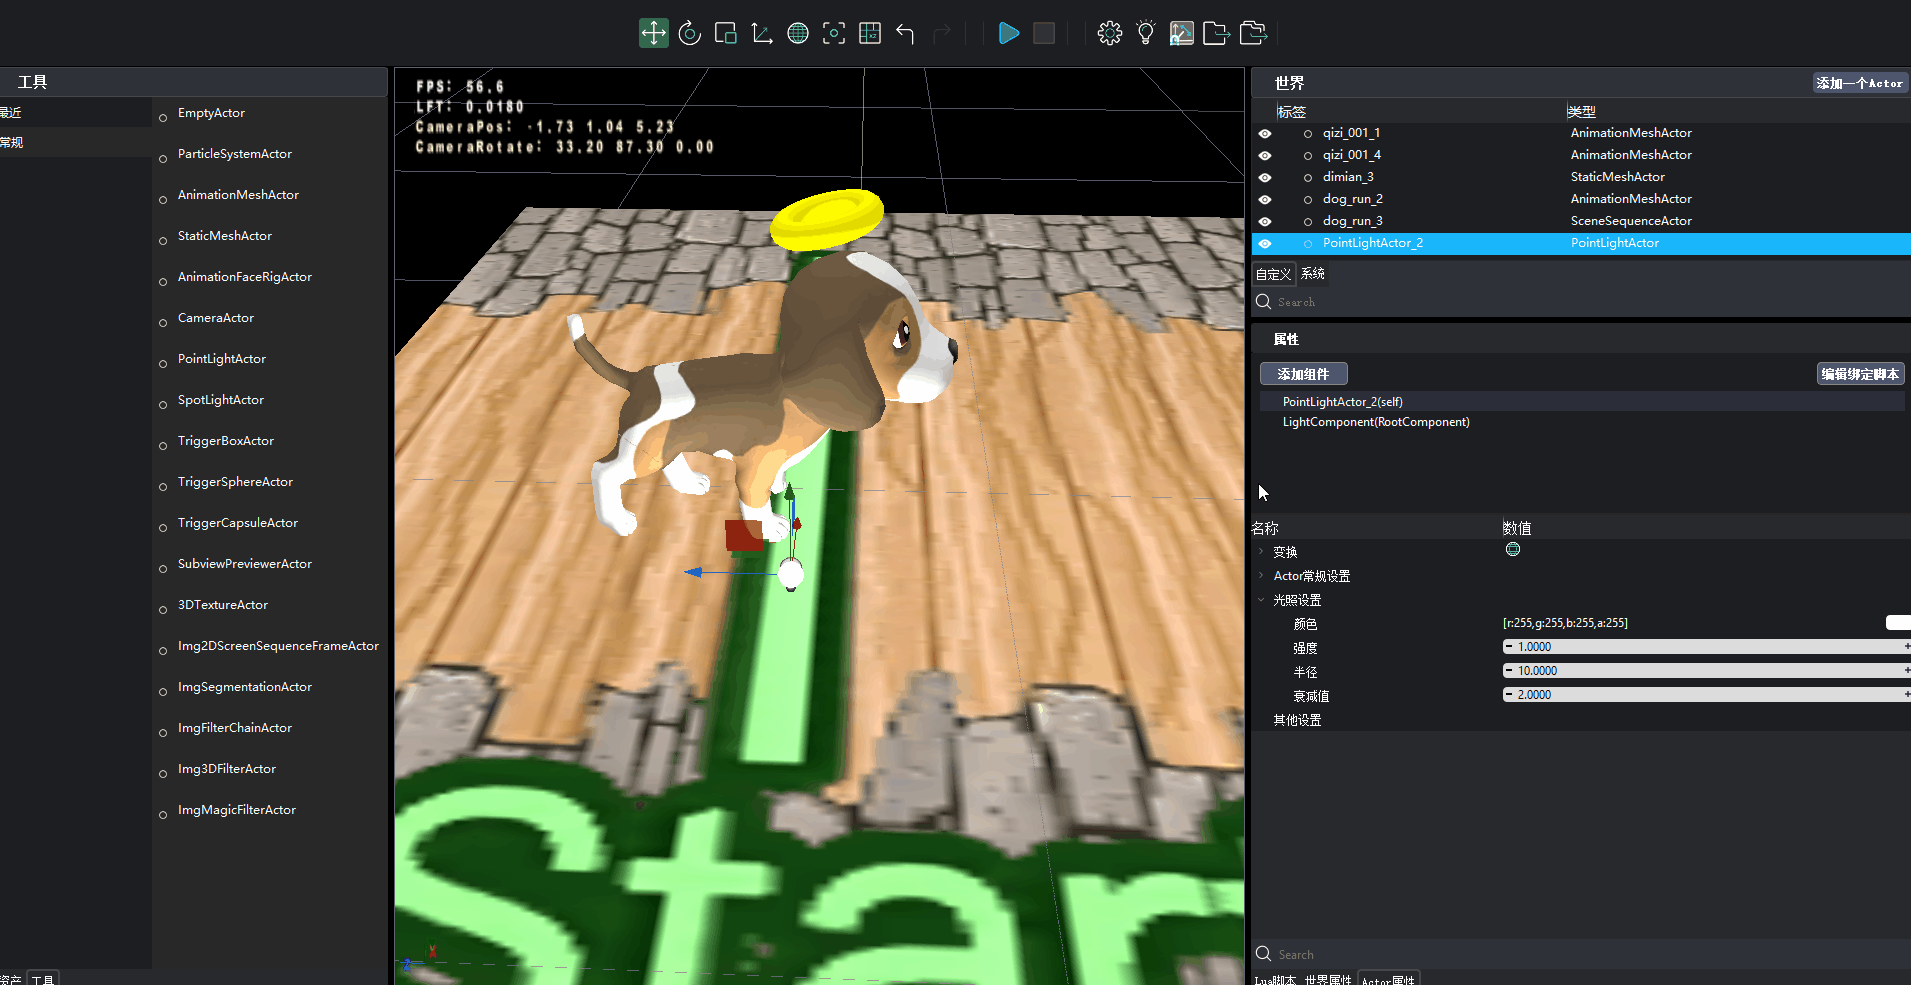
Task: Select the dog_run_3 row in world list
Action: click(x=1581, y=221)
